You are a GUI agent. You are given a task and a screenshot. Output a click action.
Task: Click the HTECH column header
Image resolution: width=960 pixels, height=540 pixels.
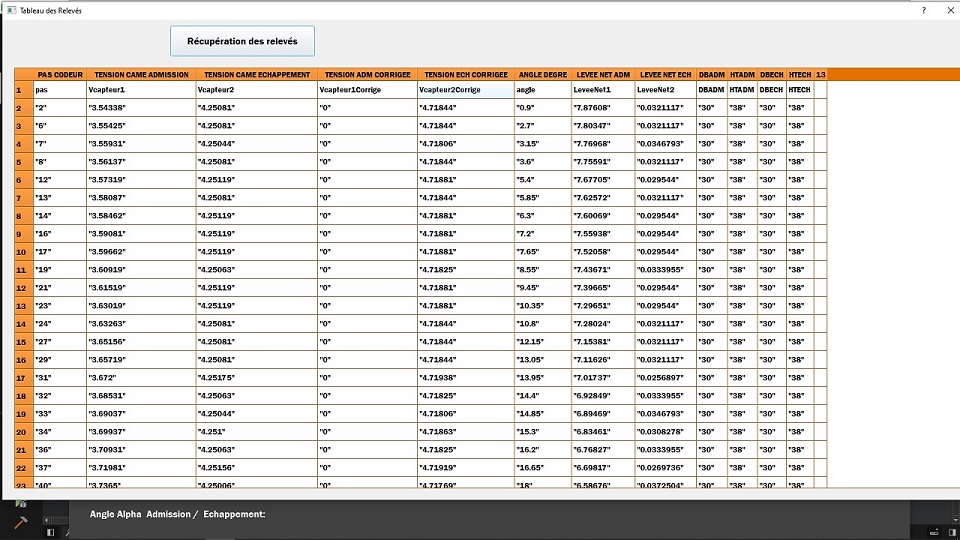click(x=799, y=74)
